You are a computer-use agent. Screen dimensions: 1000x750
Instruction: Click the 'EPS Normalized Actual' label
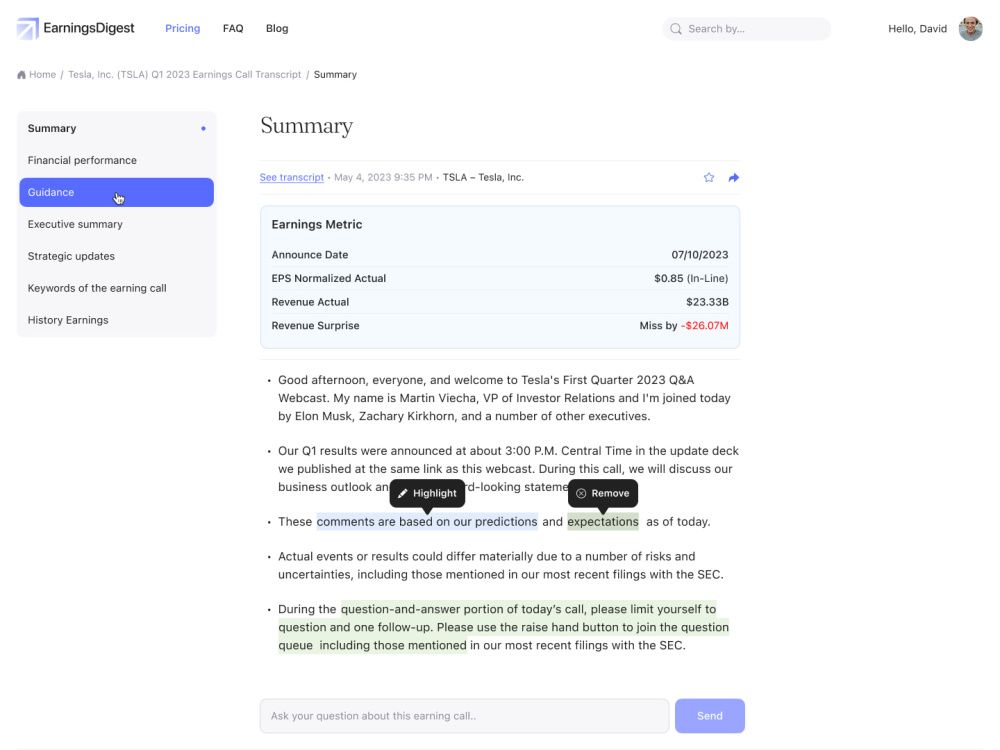(x=328, y=278)
